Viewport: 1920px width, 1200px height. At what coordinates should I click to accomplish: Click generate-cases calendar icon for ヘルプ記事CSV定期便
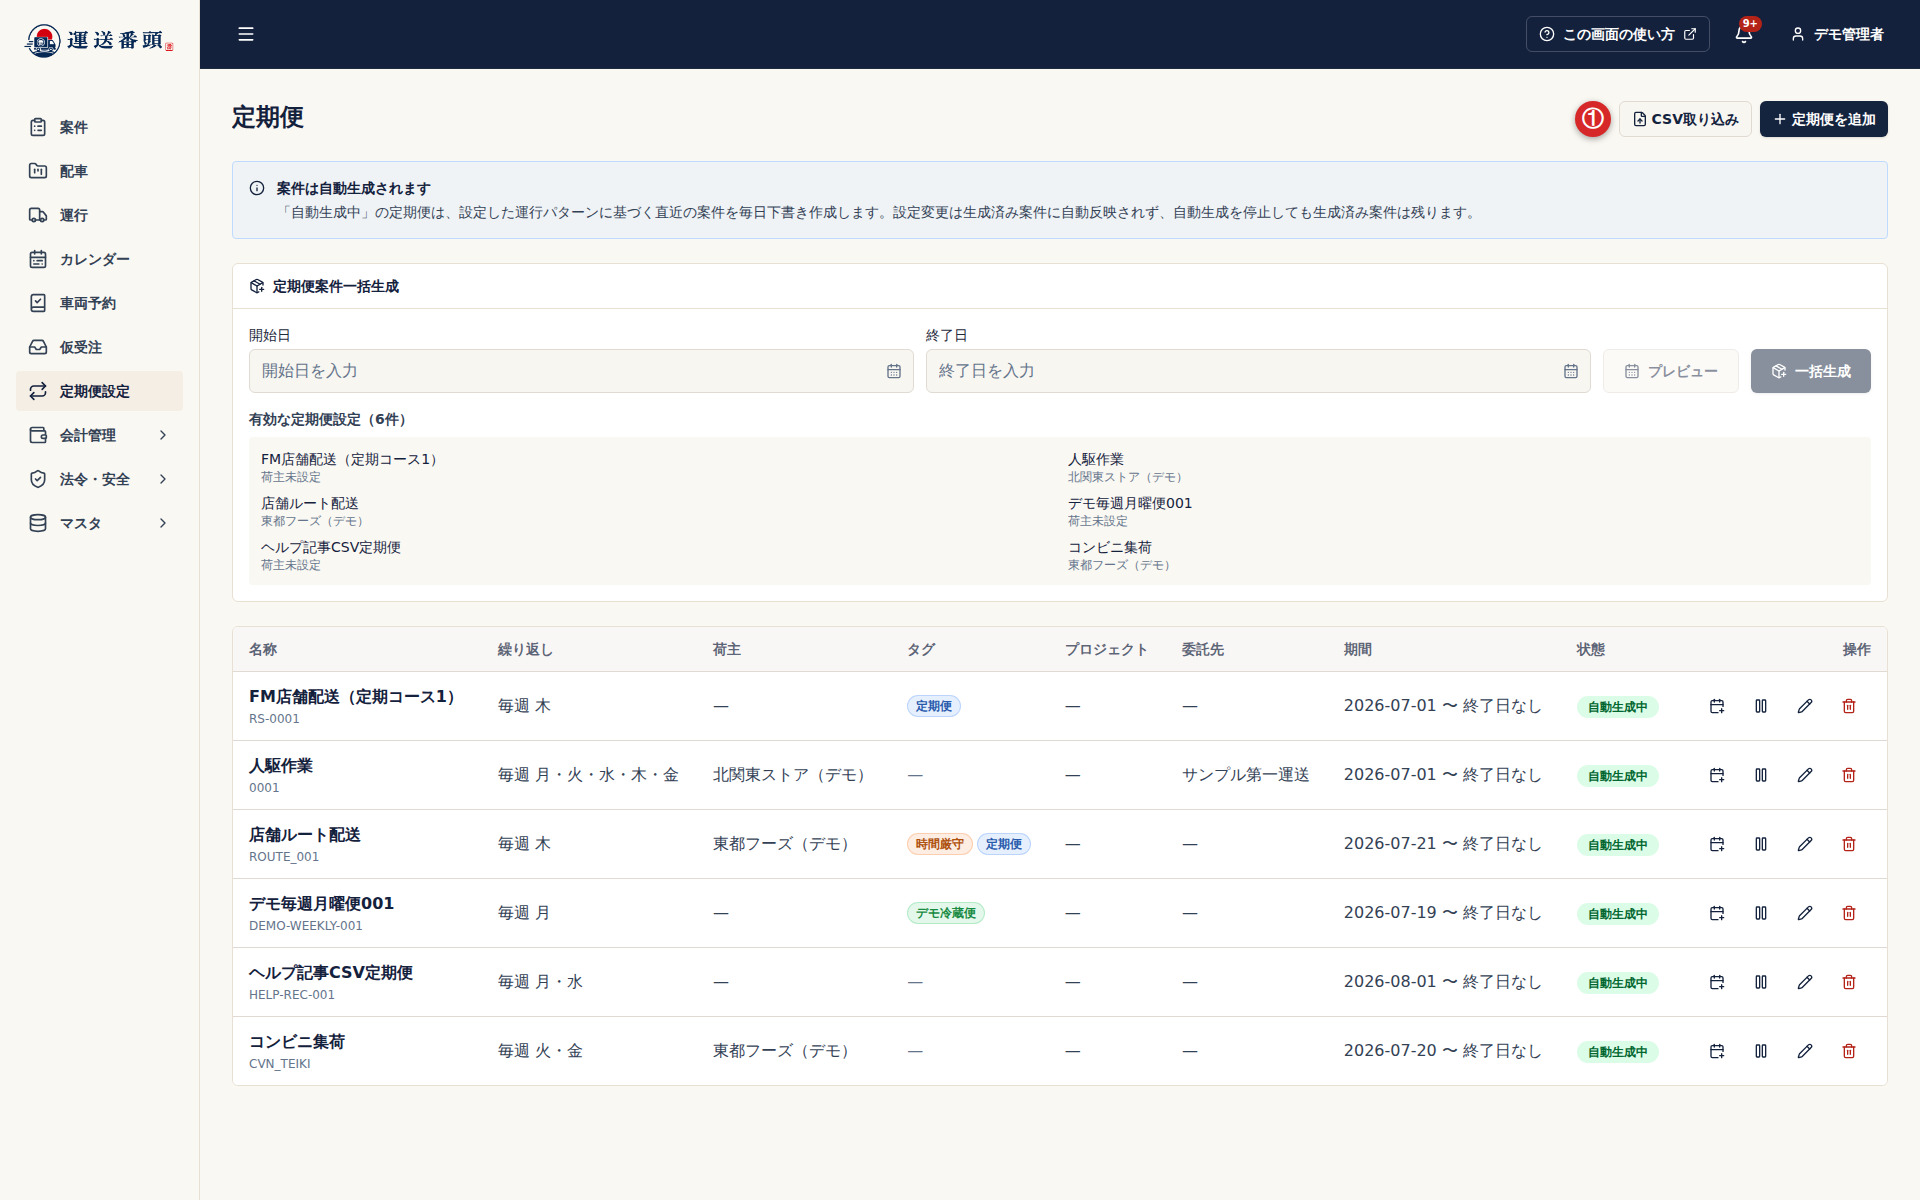(x=1717, y=982)
